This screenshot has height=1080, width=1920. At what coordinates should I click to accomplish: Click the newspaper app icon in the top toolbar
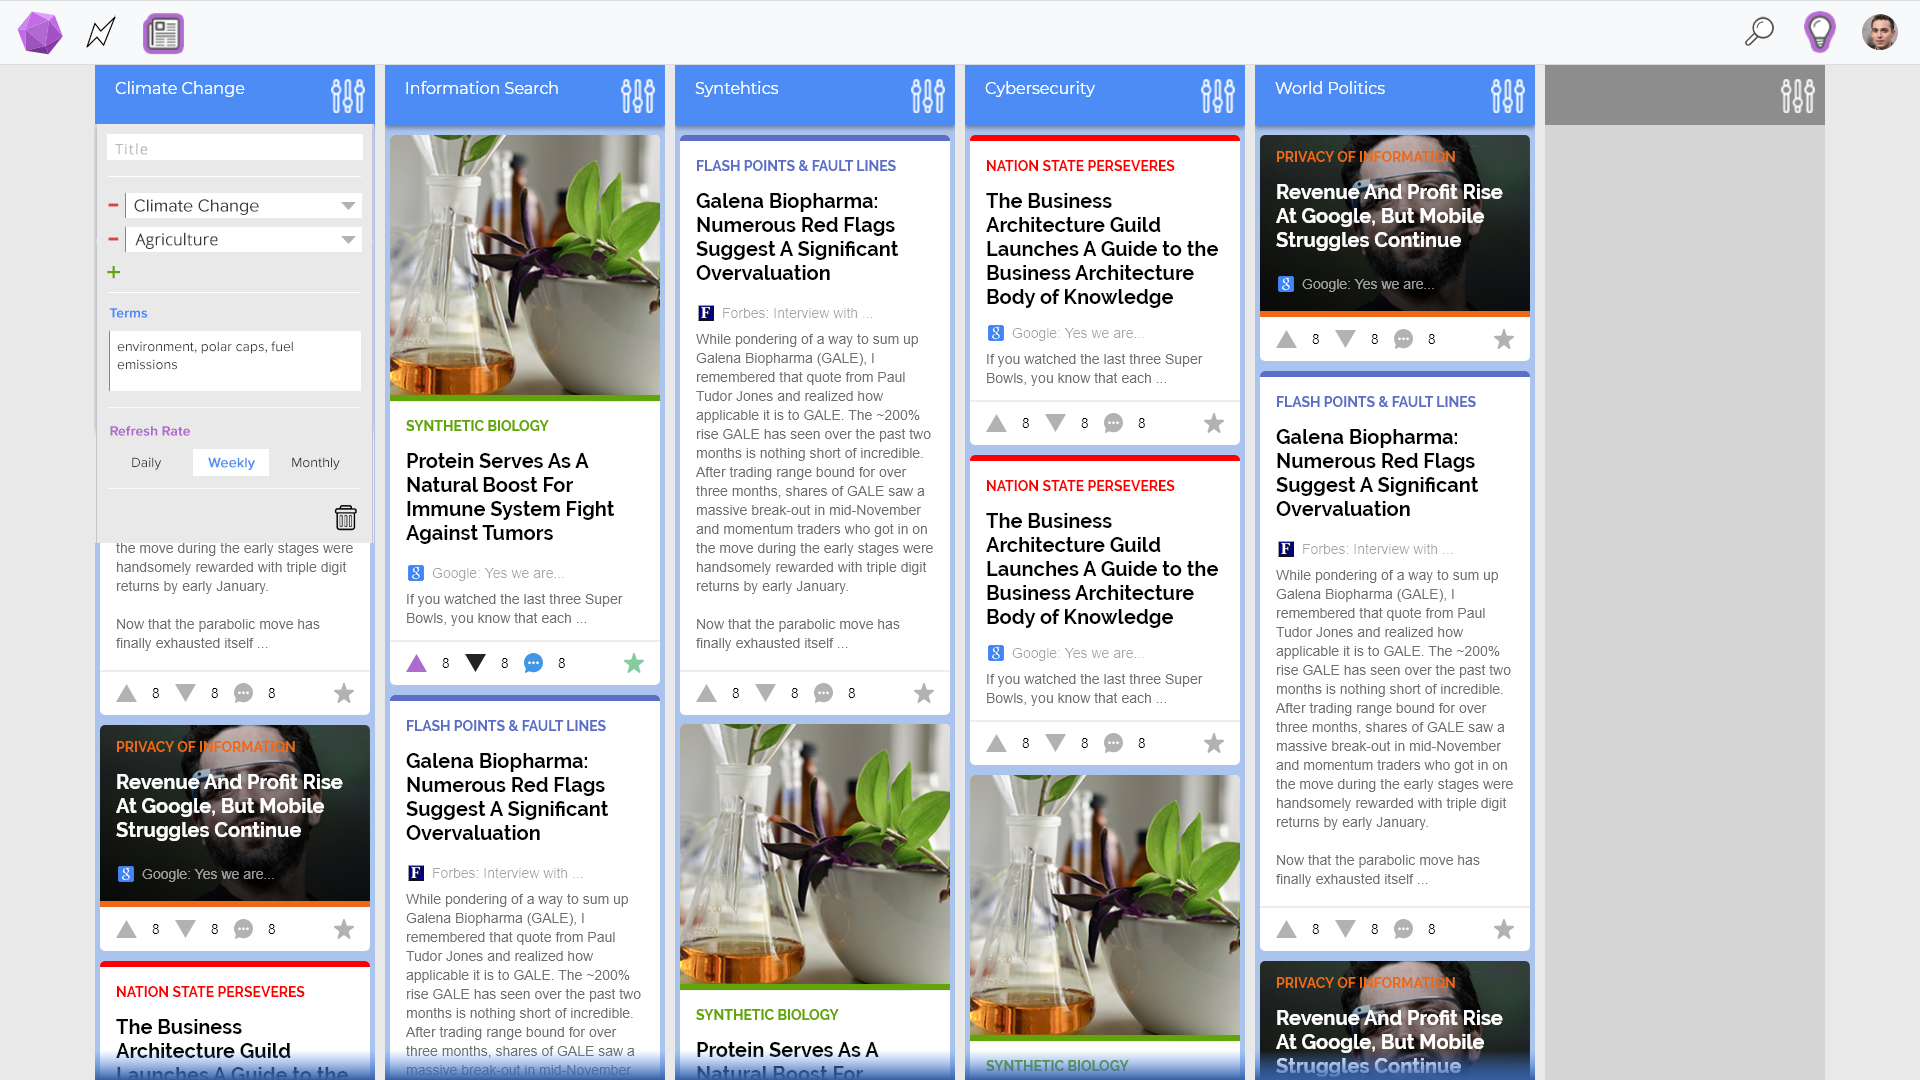(x=164, y=32)
